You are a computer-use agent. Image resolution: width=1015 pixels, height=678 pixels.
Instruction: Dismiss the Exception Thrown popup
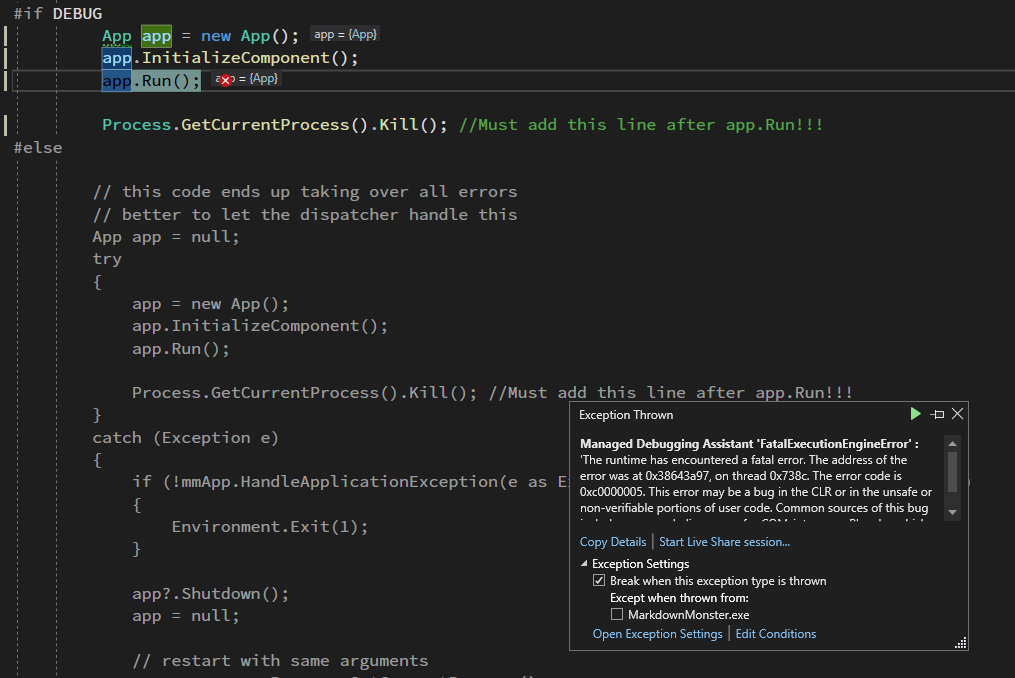pos(956,413)
